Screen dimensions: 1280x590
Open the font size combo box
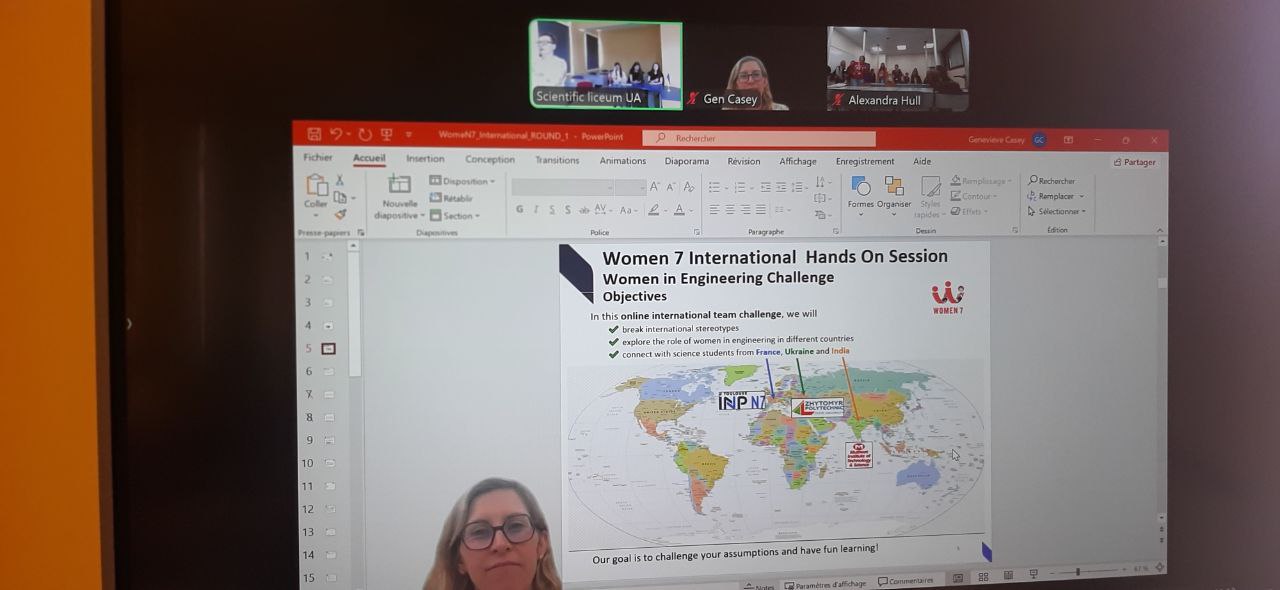[x=631, y=187]
